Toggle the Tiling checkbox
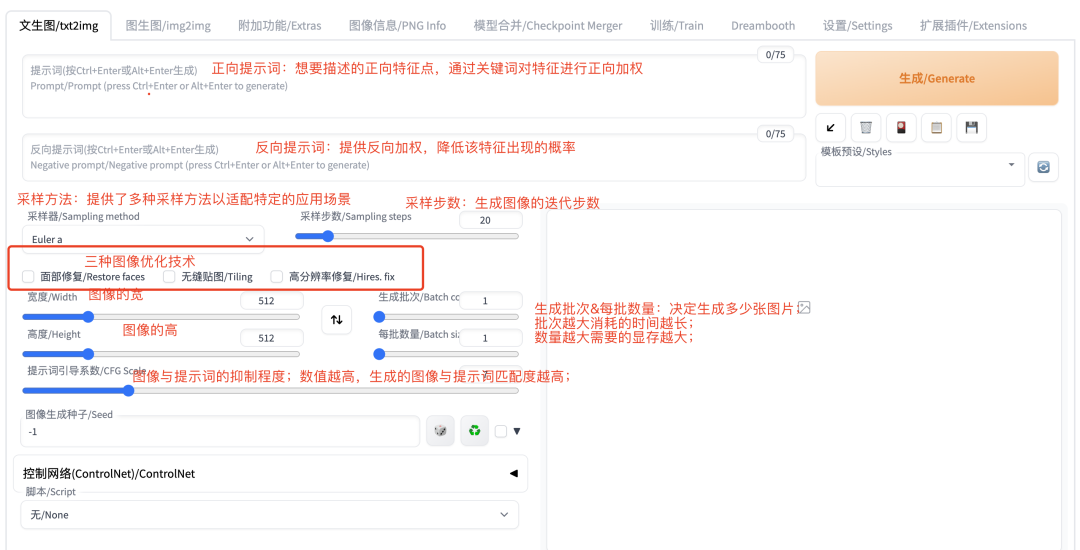 pos(169,277)
